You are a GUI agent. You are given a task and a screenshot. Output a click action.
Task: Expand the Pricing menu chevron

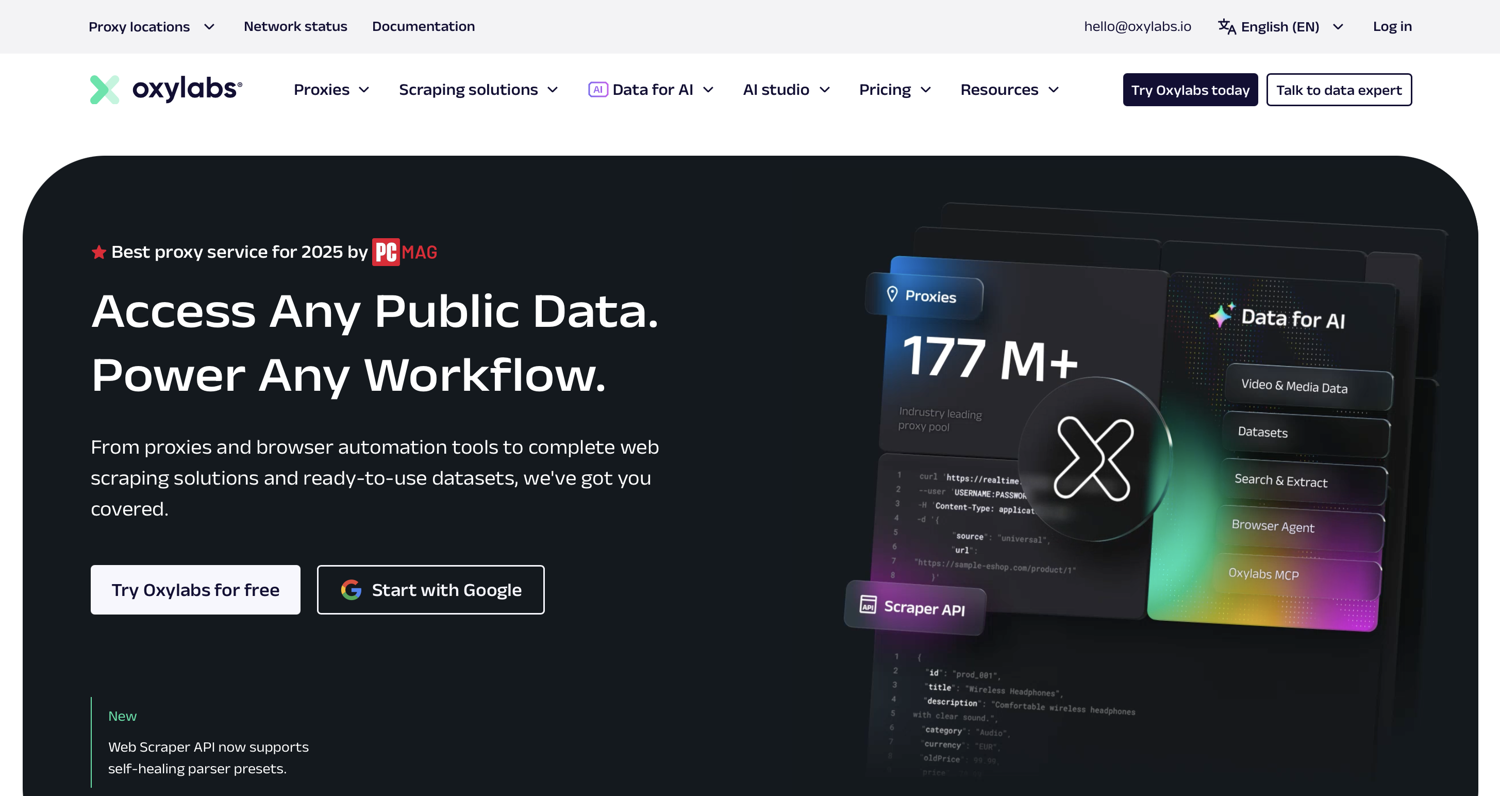pyautogui.click(x=926, y=90)
